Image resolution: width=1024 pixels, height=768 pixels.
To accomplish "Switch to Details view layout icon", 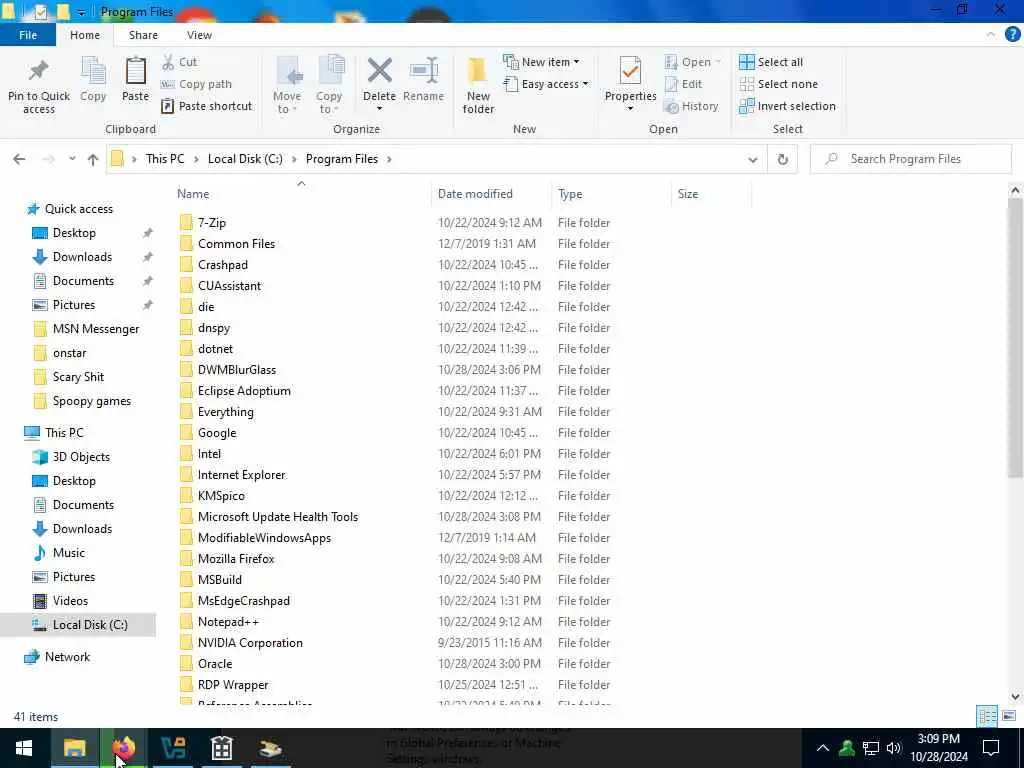I will point(987,716).
